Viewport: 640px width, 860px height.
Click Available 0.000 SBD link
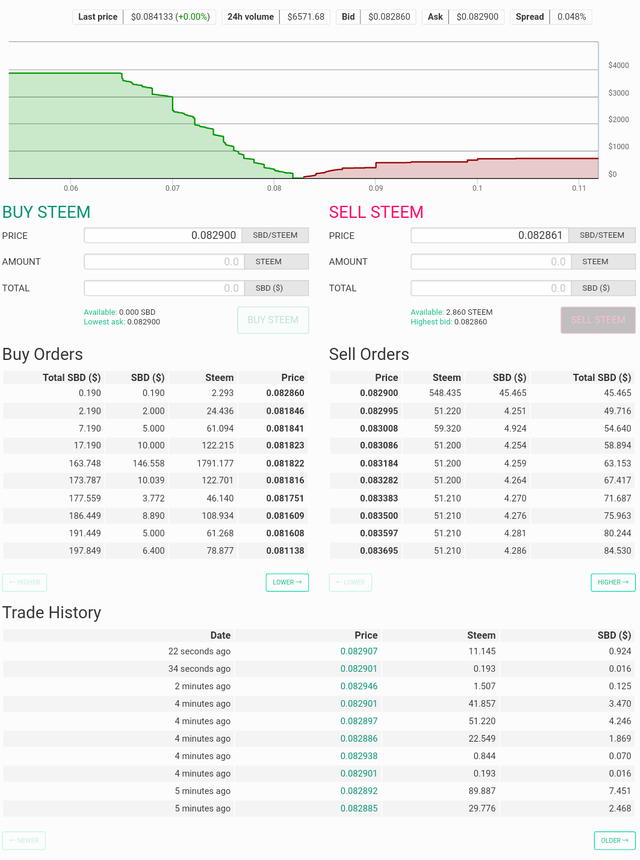pyautogui.click(x=120, y=312)
